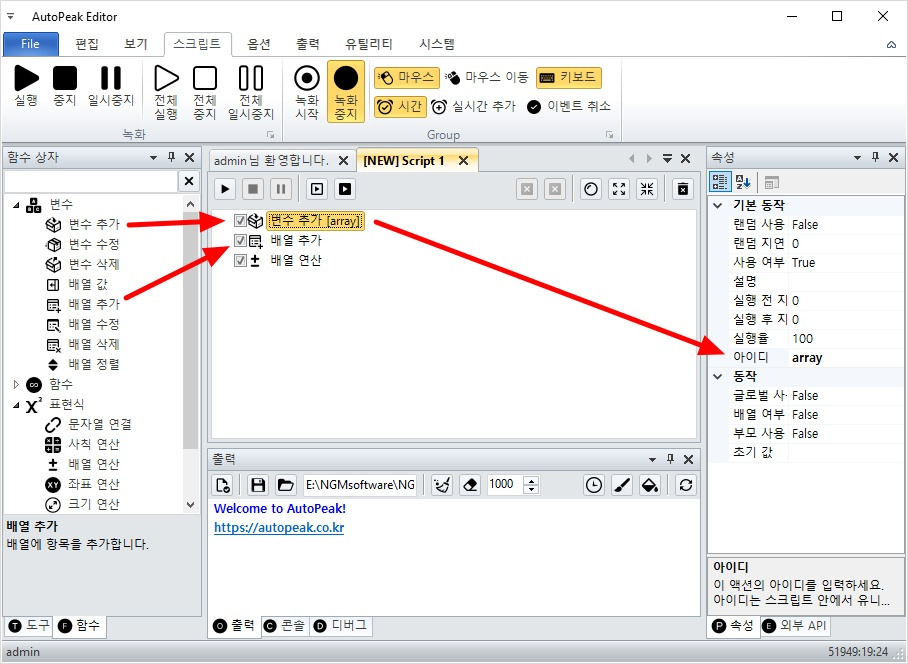Switch to 콘솔 bottom tab
This screenshot has height=664, width=908.
click(285, 626)
